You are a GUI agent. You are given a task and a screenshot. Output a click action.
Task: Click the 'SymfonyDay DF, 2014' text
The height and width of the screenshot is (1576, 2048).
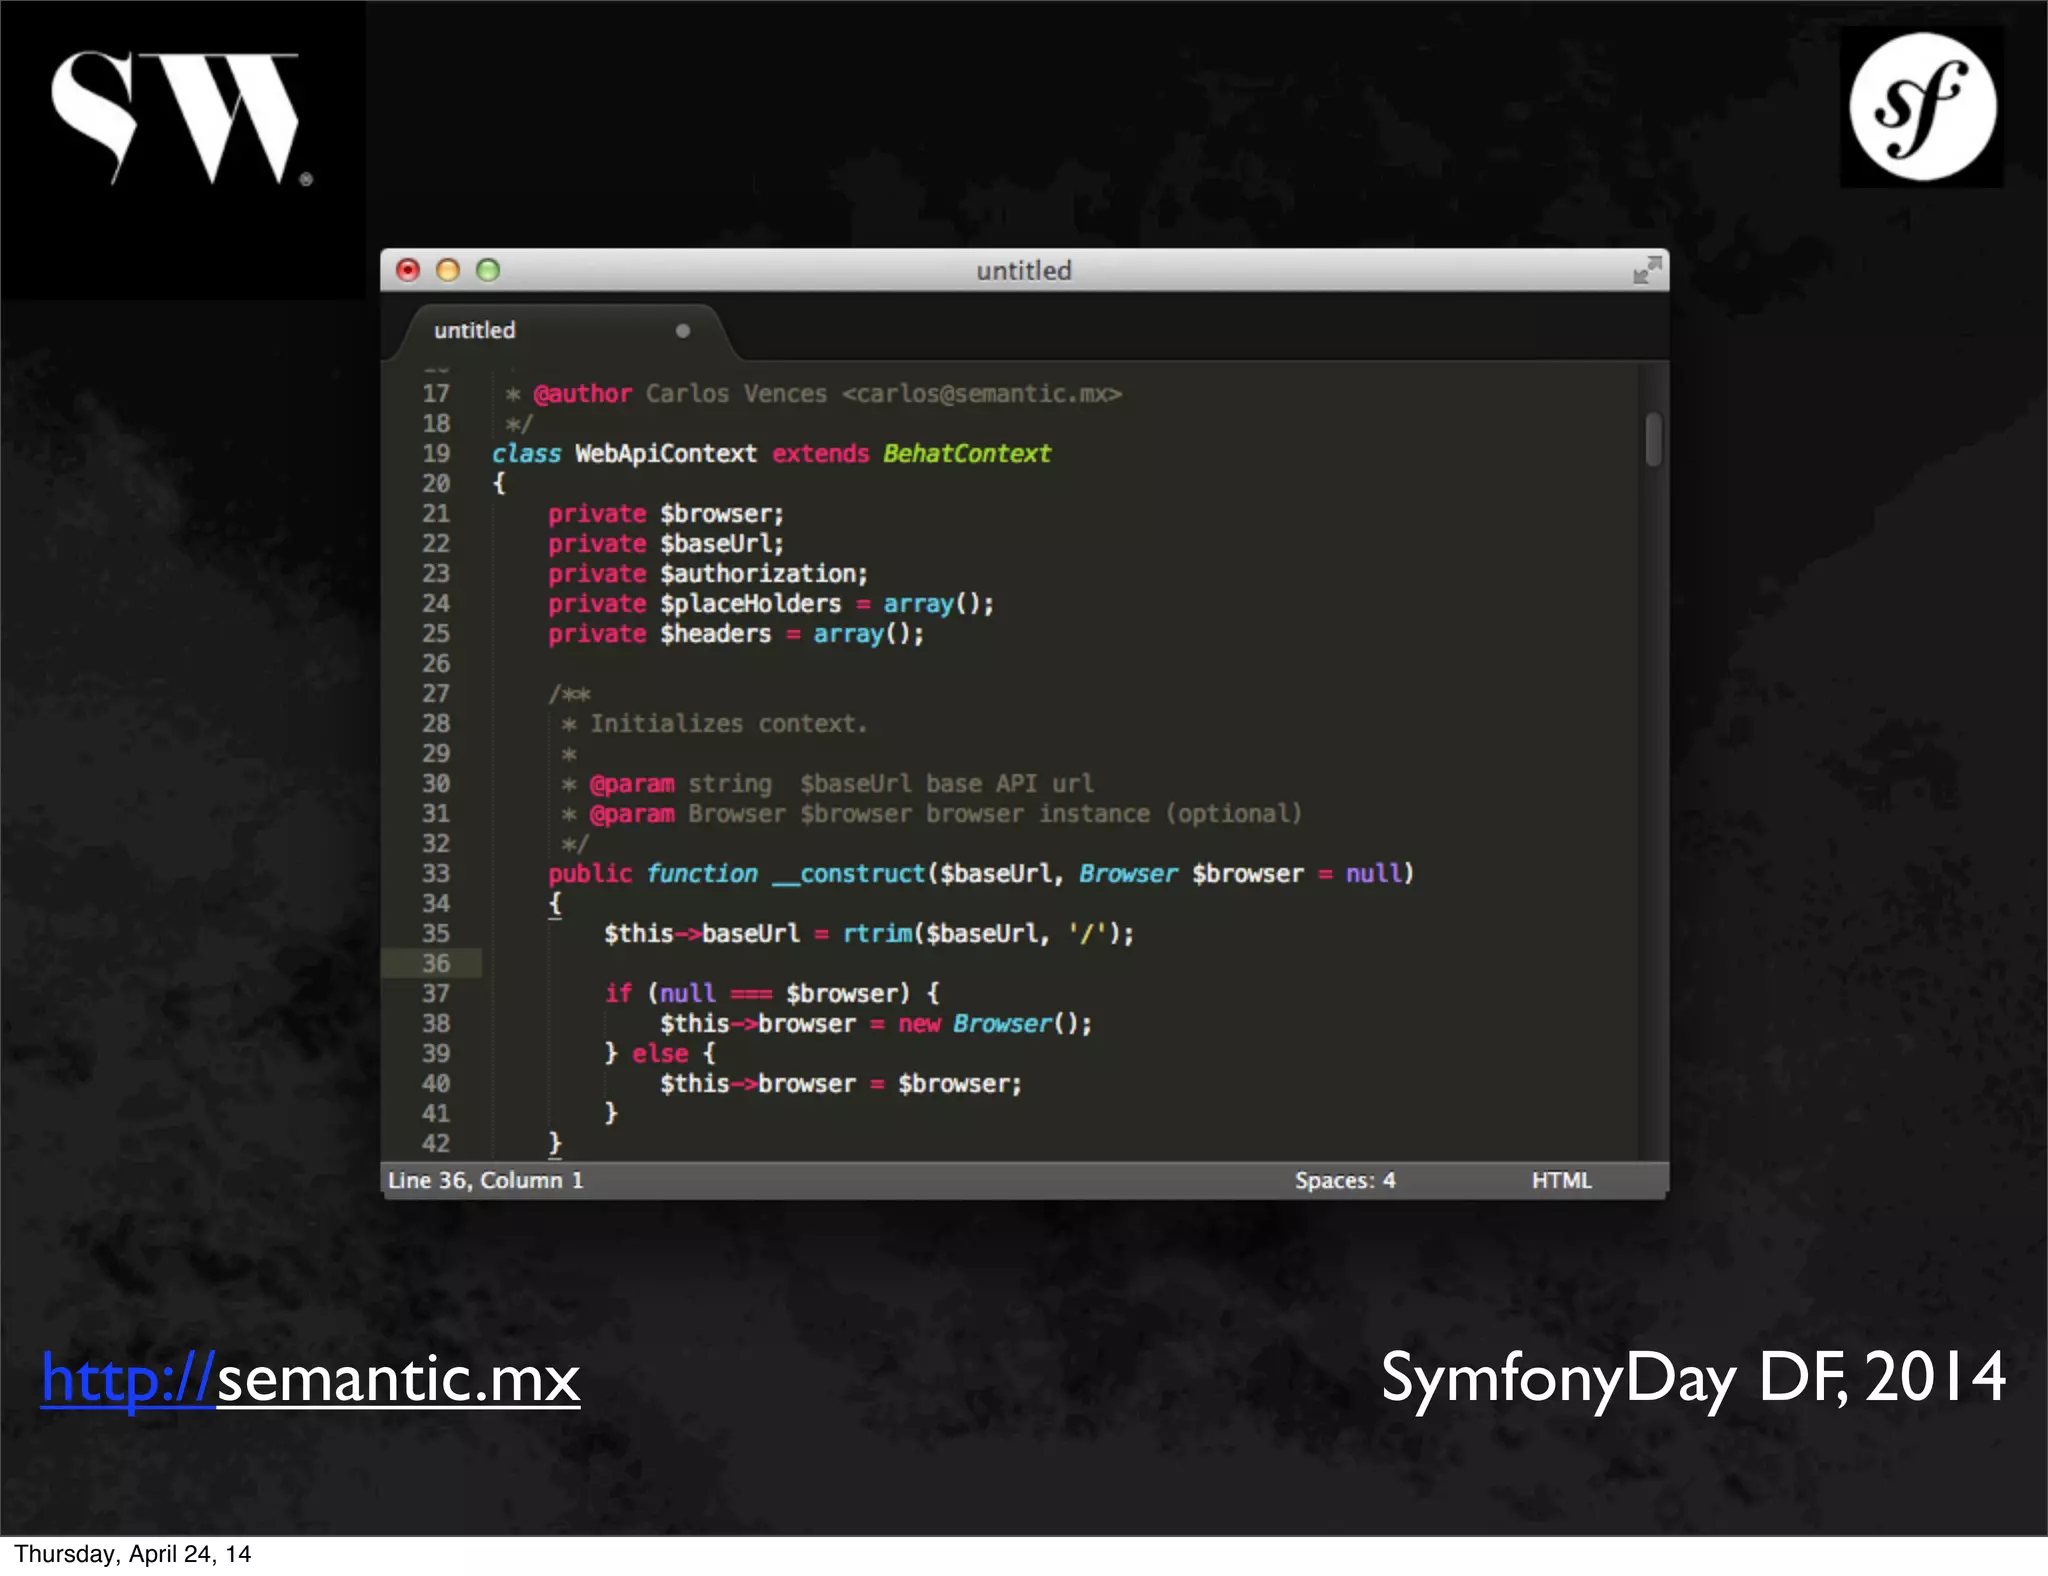click(x=1693, y=1379)
